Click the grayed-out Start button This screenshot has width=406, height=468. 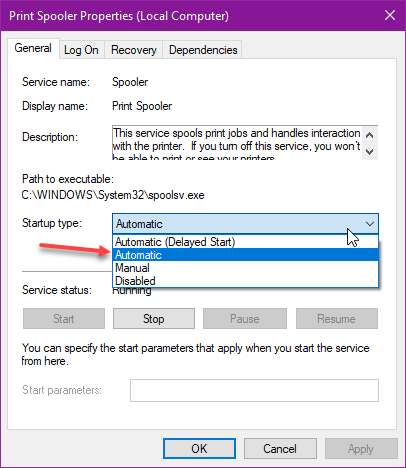[64, 319]
